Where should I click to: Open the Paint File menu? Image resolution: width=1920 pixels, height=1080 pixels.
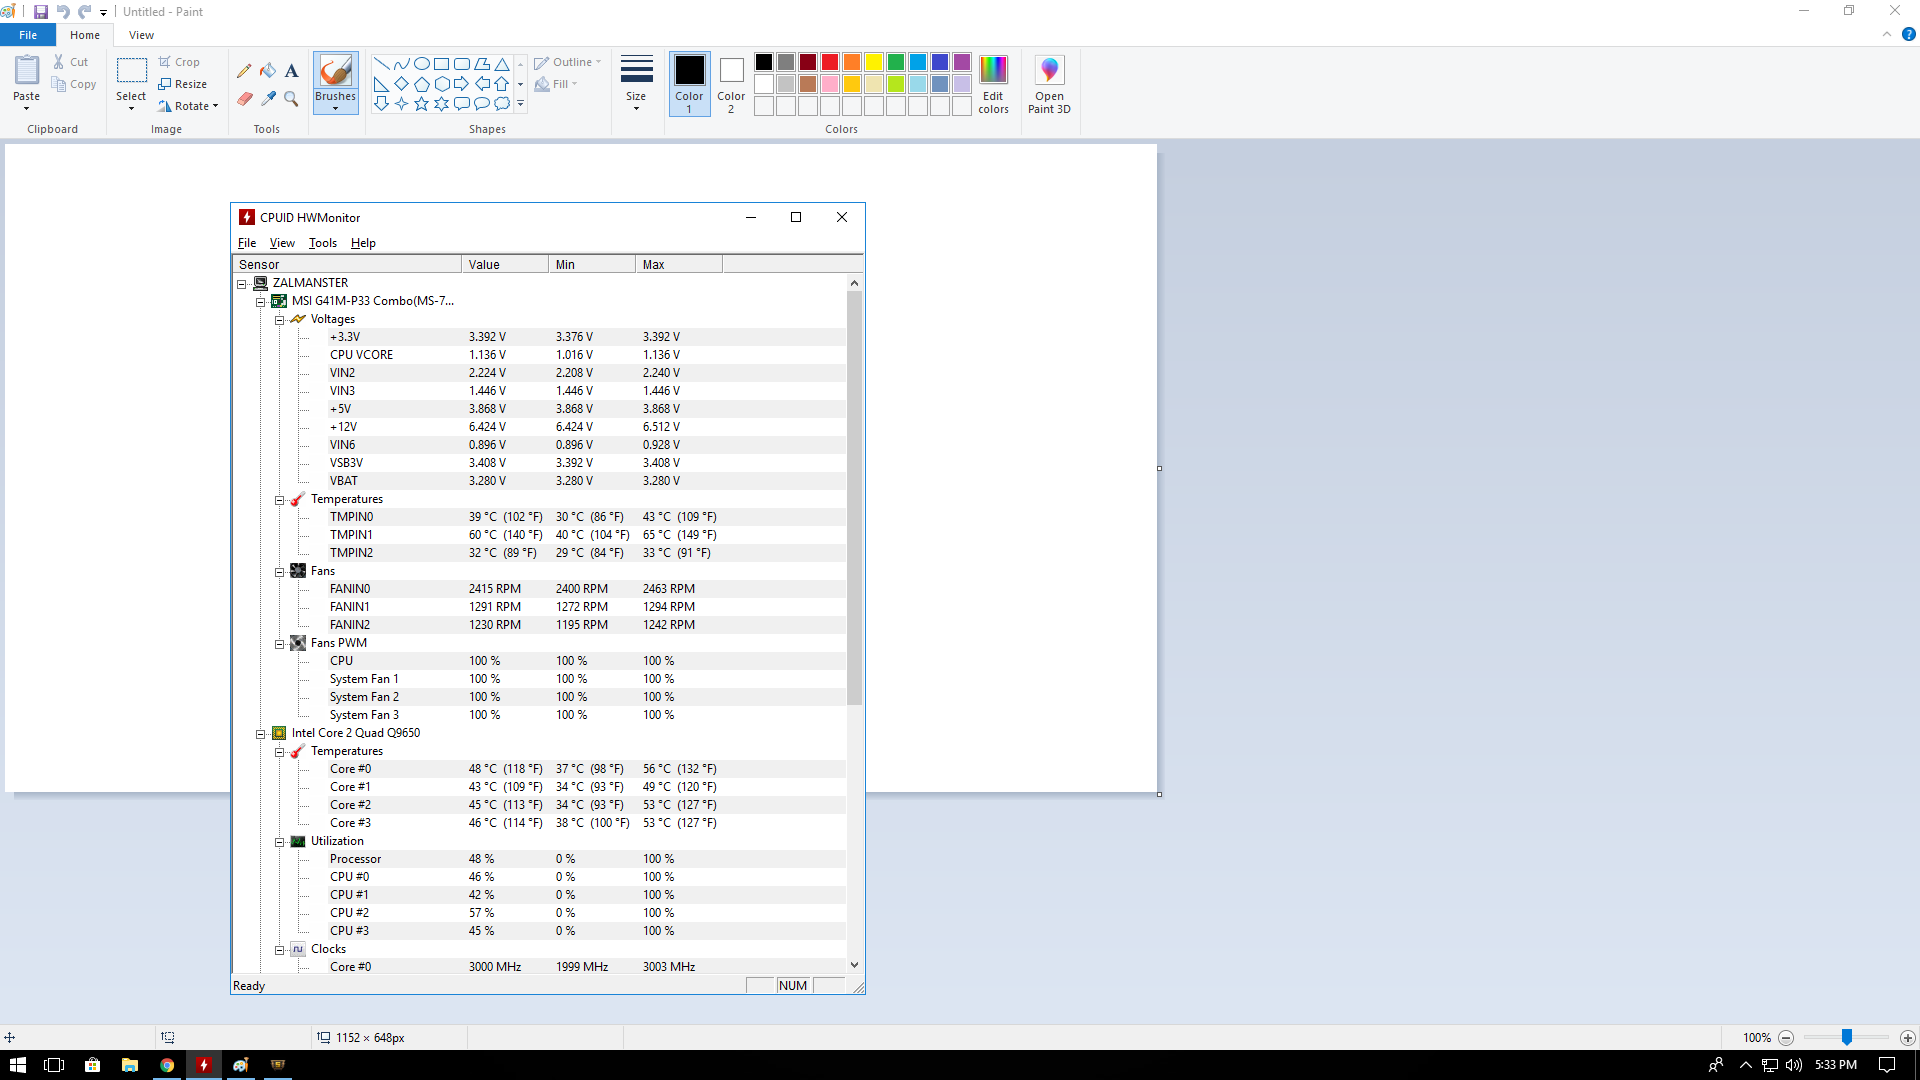pyautogui.click(x=28, y=35)
